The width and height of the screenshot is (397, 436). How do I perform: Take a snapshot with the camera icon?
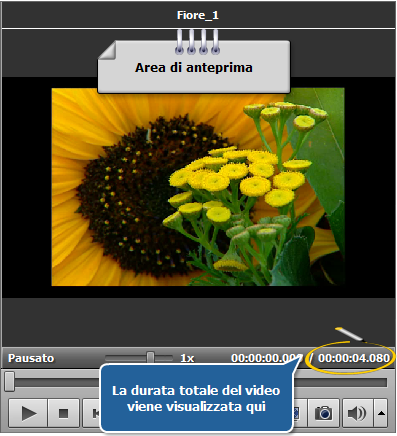pos(324,413)
